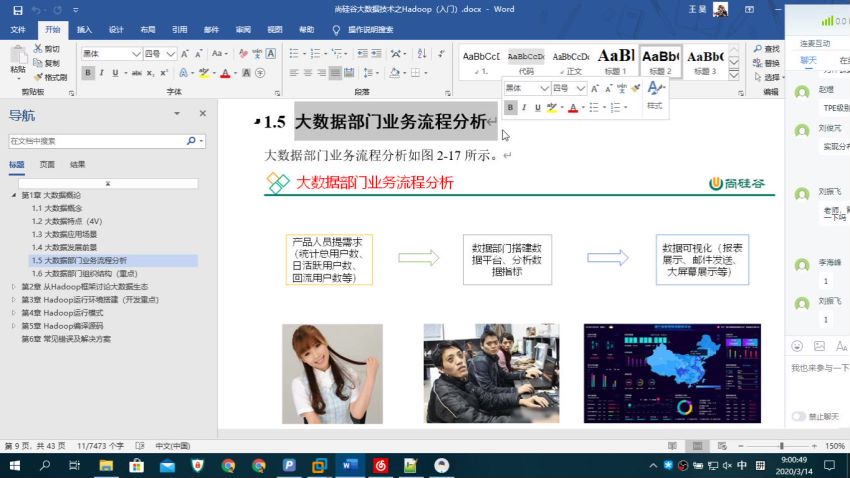Toggle Italic in the ribbon font group
850x478 pixels.
[x=101, y=73]
